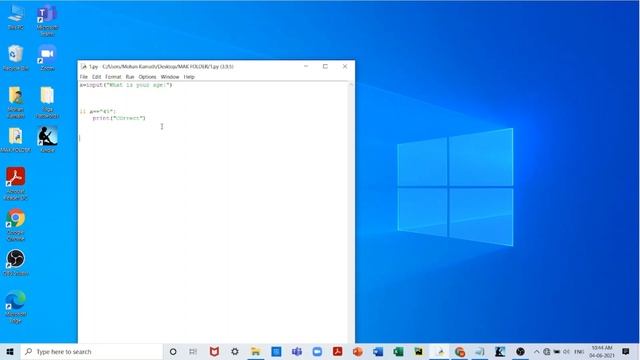Select the Mohan Kamath user folder icon

(x=16, y=102)
